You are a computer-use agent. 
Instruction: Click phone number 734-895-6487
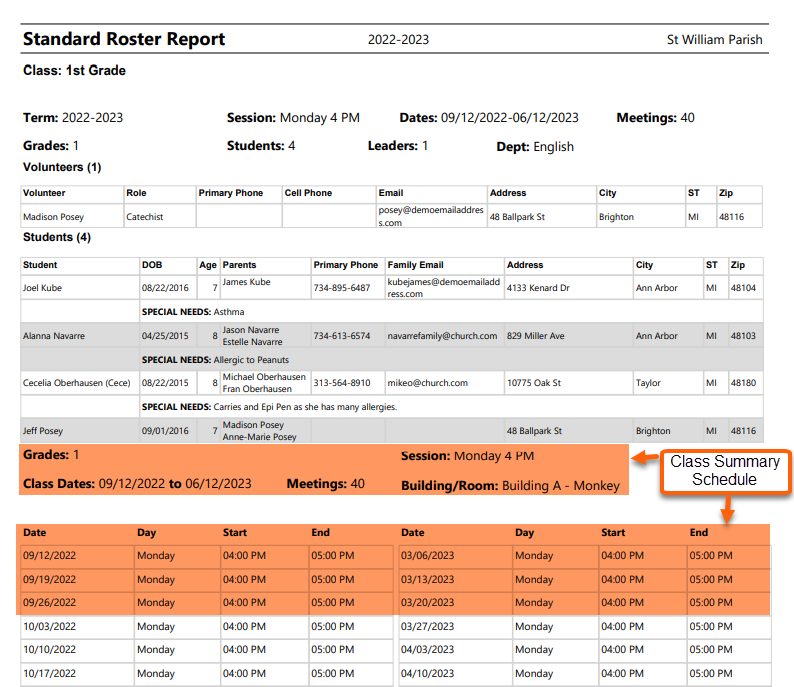click(x=342, y=288)
